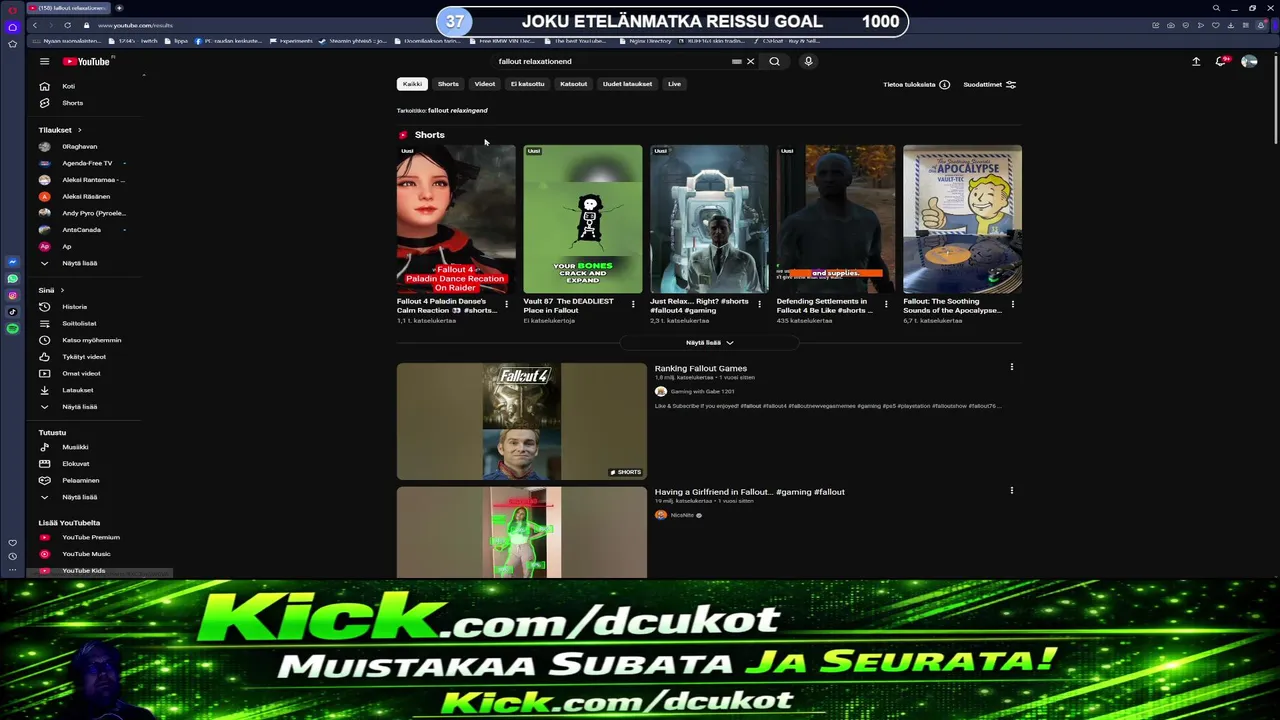1280x720 pixels.
Task: Open TikTok in Opera sidebar
Action: 12,312
